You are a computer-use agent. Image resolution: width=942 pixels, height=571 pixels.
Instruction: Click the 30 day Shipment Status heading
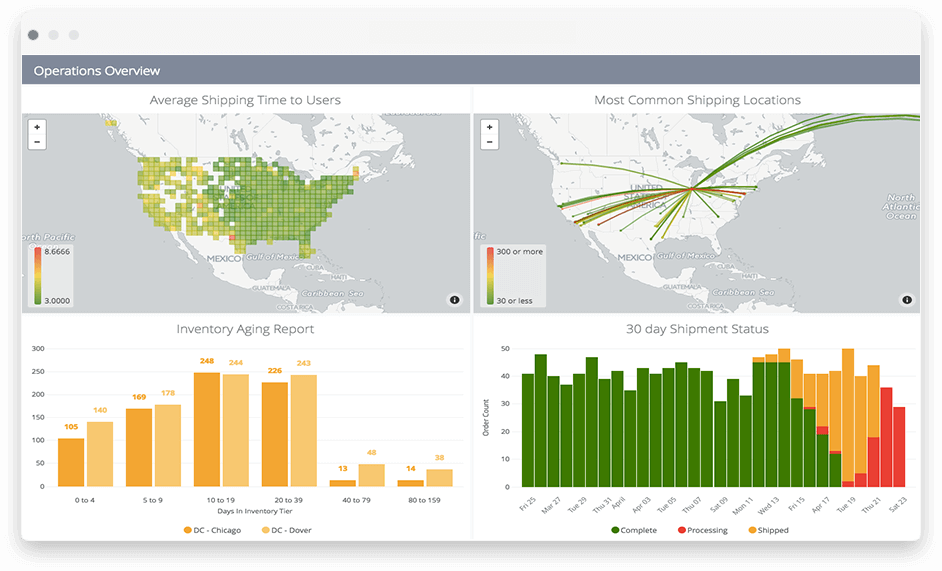pos(697,329)
